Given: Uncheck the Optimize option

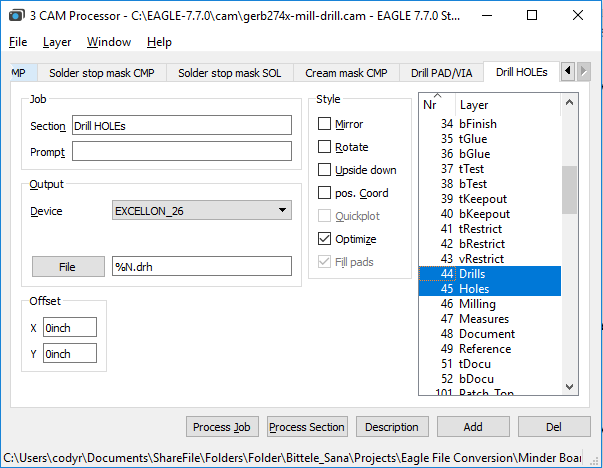Looking at the screenshot, I should pyautogui.click(x=325, y=239).
